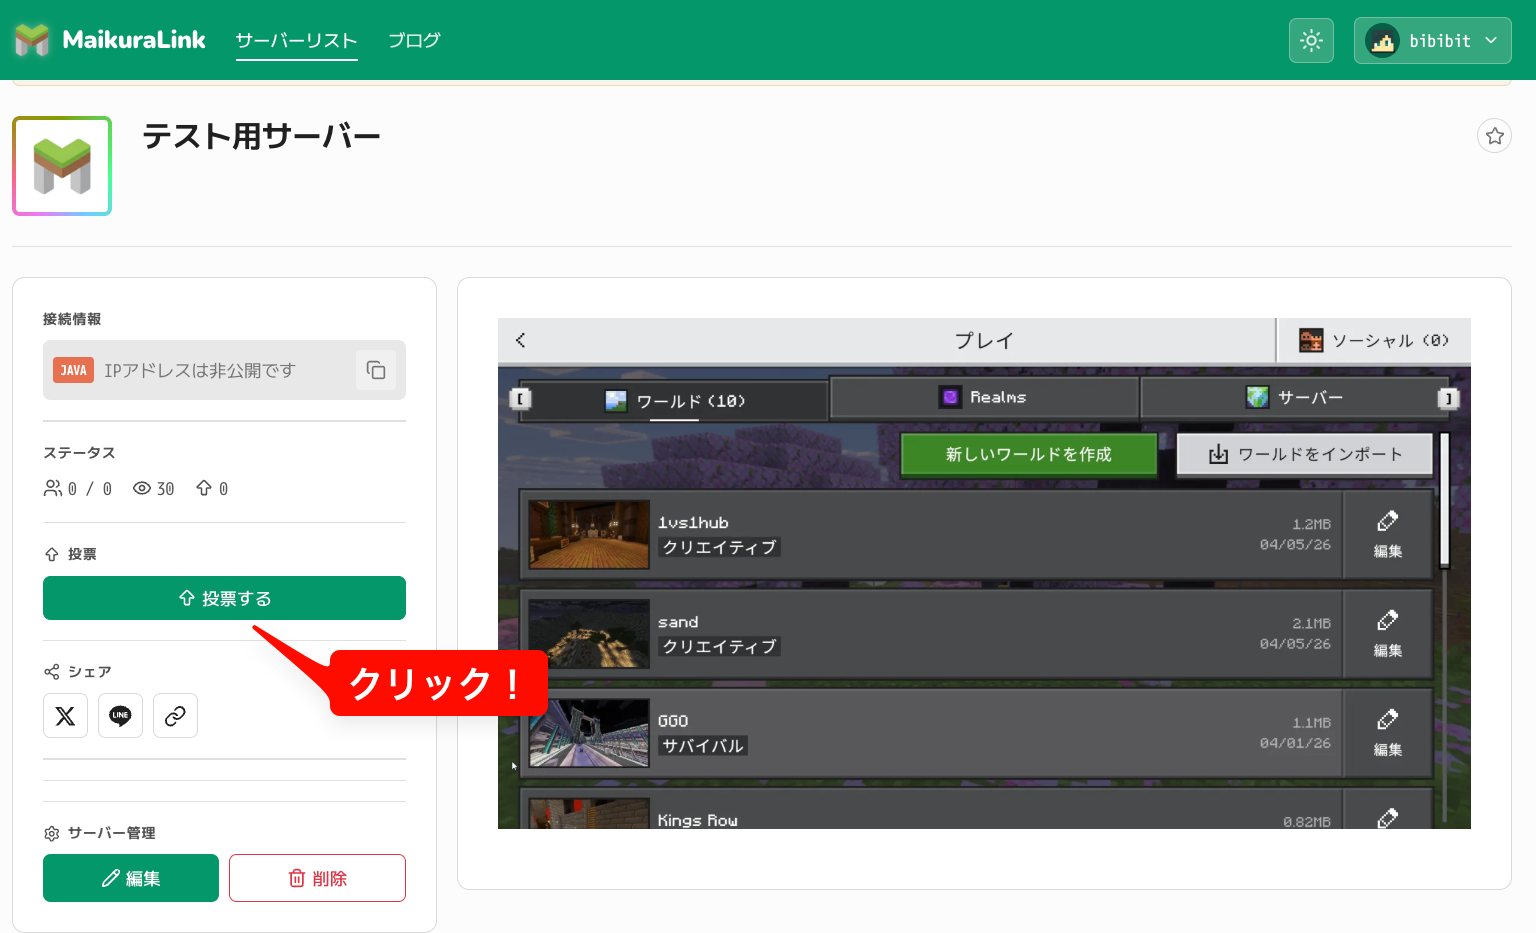This screenshot has width=1536, height=933.
Task: Open the サーバーリスト navigation tab
Action: [x=296, y=40]
